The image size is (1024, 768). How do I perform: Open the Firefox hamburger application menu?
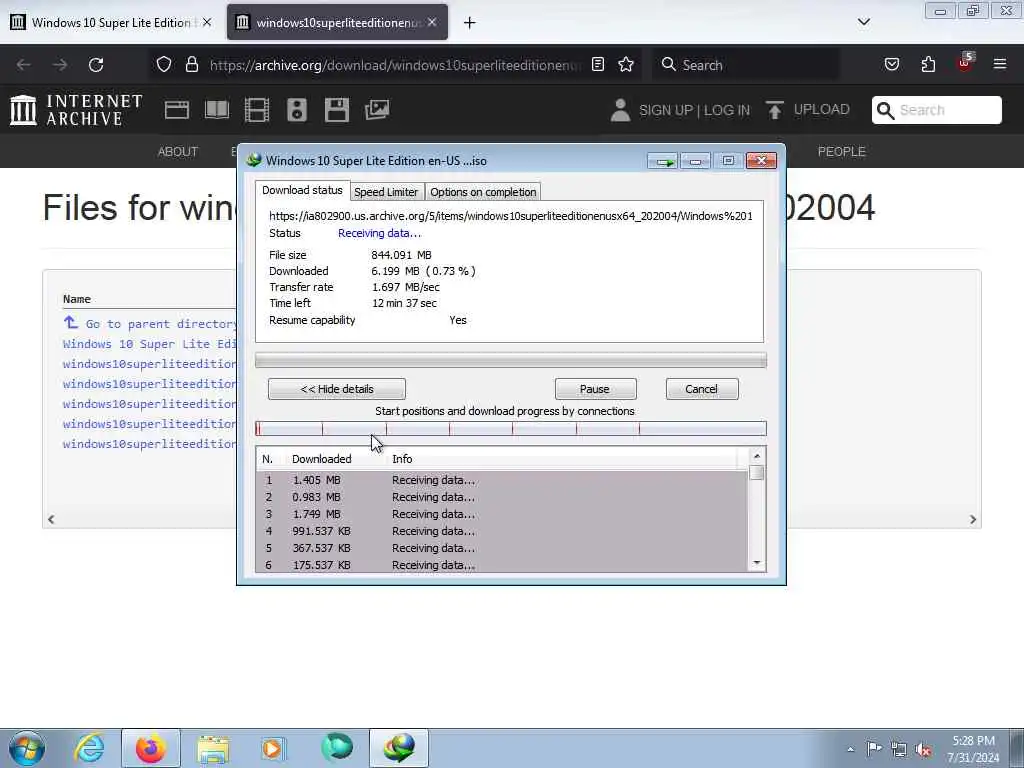1000,64
